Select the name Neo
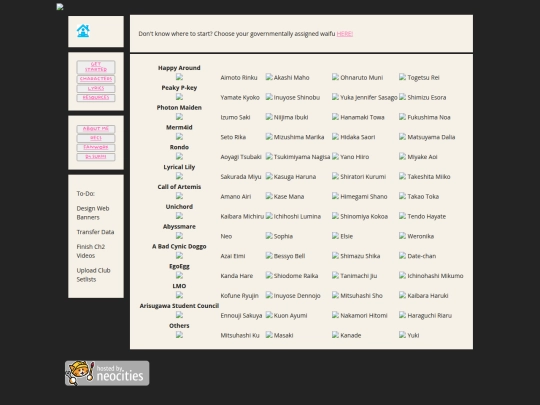This screenshot has width=540, height=405. pyautogui.click(x=226, y=236)
